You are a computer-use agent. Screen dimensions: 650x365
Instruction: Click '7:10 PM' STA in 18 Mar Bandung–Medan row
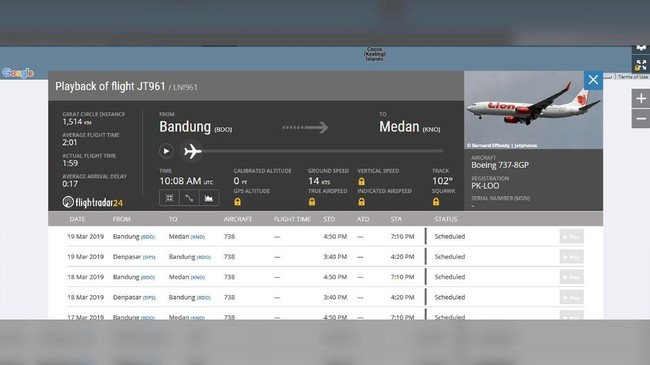tap(402, 277)
